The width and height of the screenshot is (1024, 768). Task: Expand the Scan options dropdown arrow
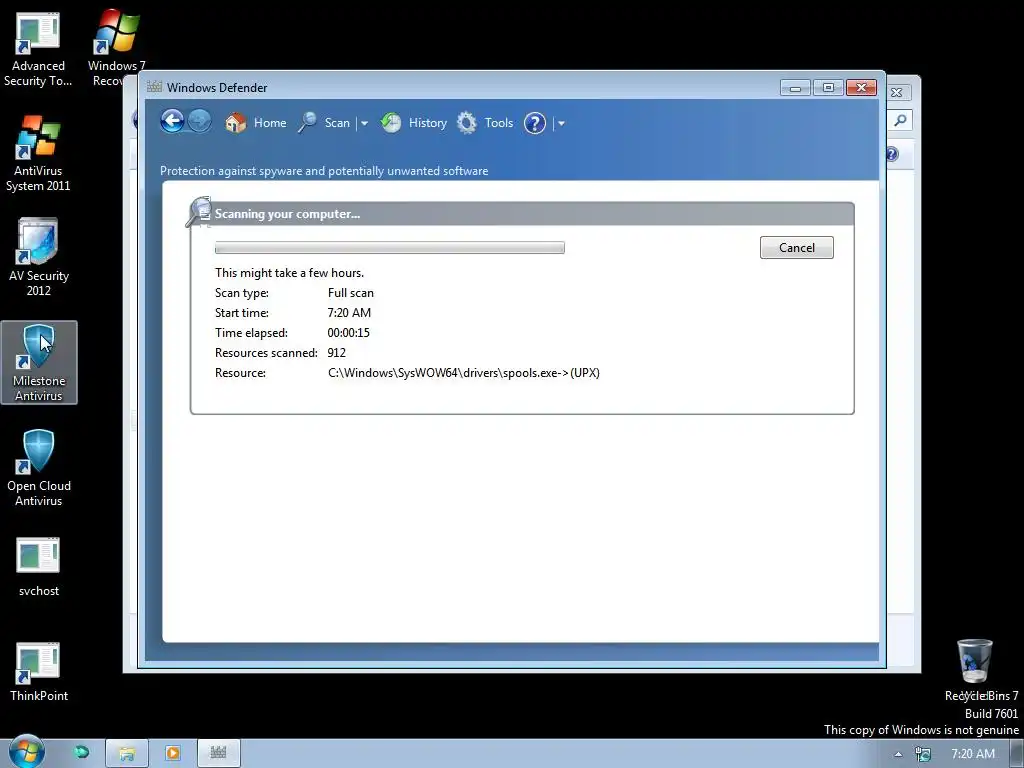pyautogui.click(x=364, y=123)
